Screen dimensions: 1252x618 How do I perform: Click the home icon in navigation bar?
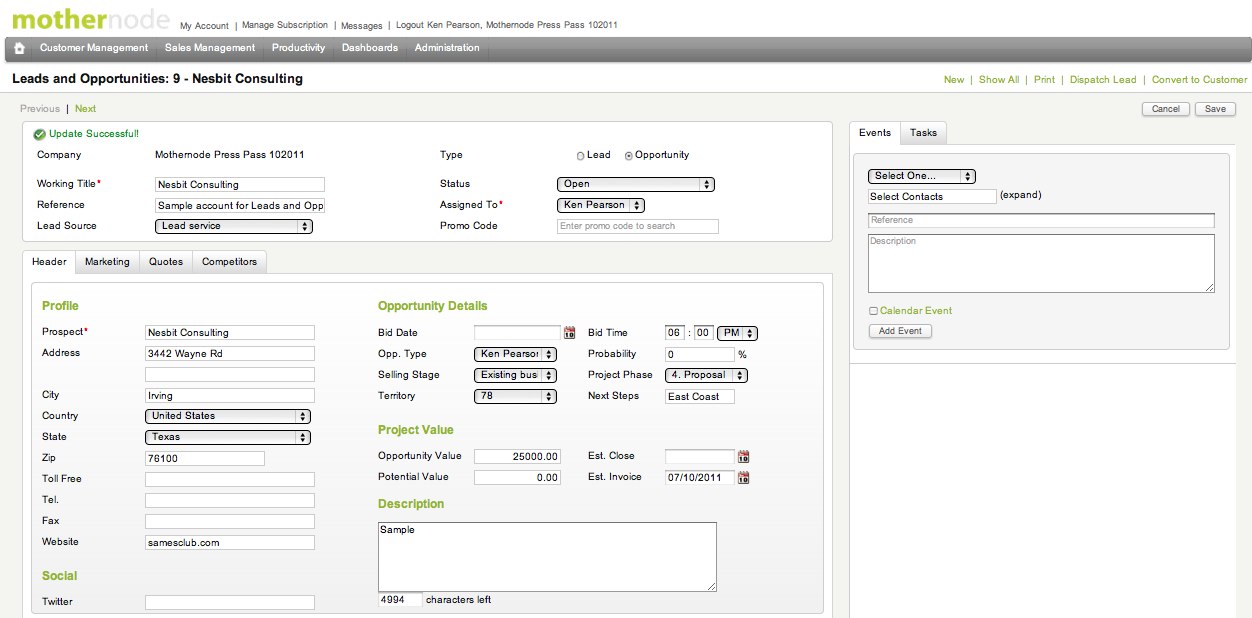click(19, 48)
